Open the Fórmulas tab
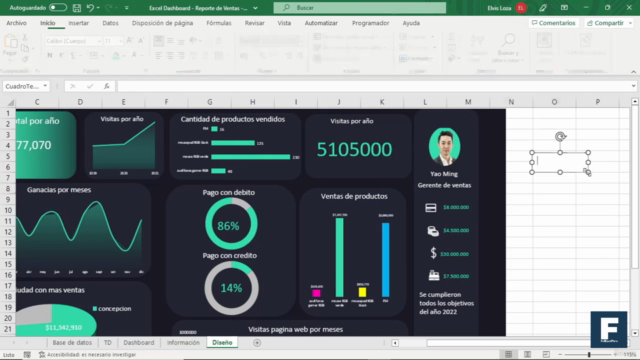Image resolution: width=640 pixels, height=360 pixels. coord(219,23)
